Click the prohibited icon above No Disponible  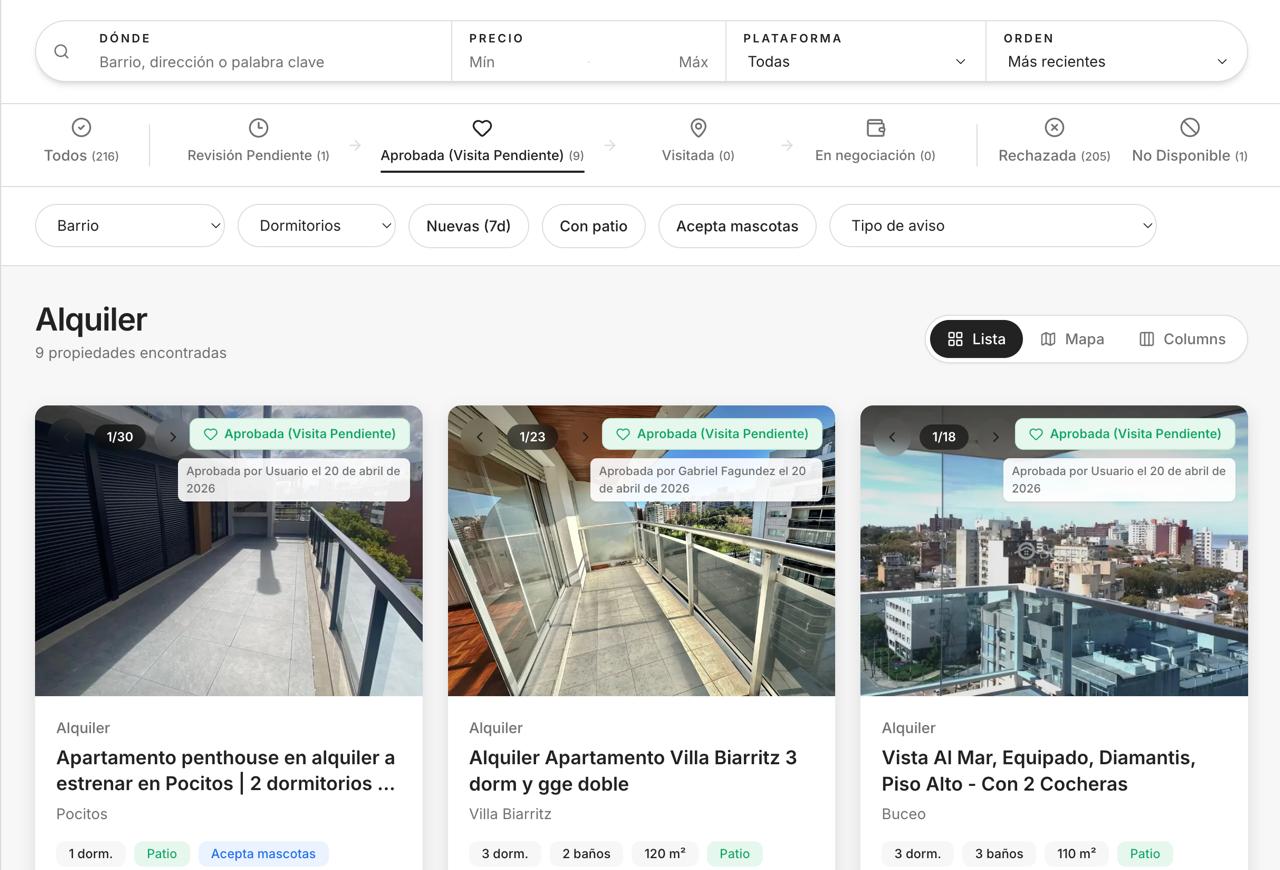point(1189,127)
